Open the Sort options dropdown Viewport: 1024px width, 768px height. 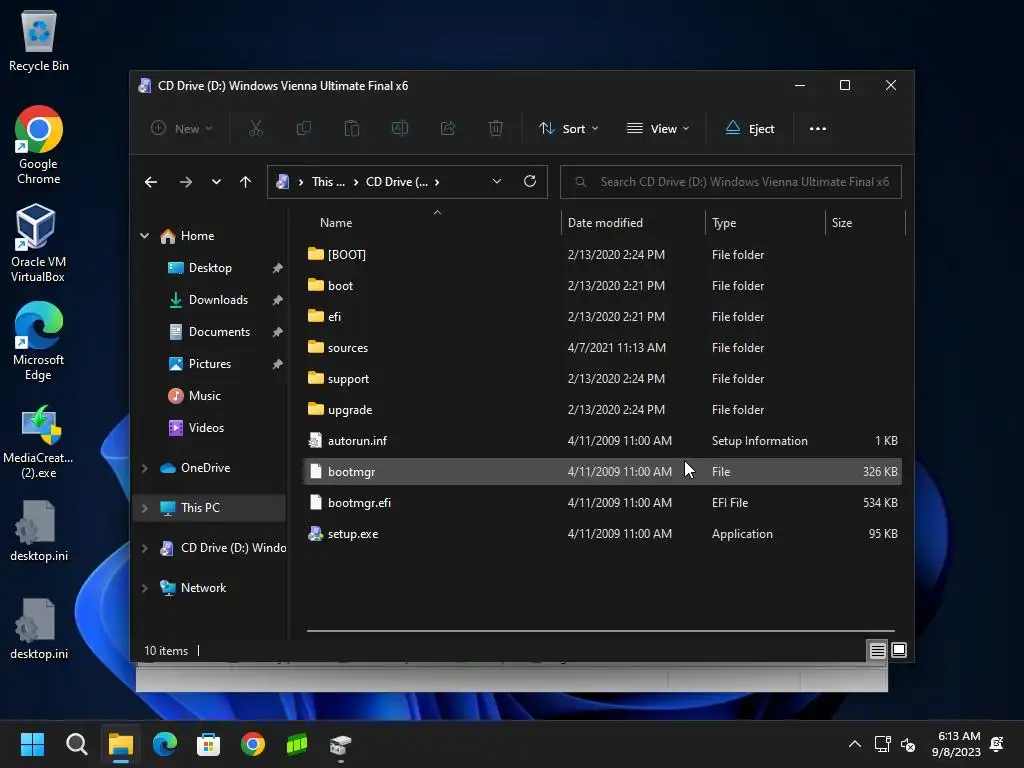[568, 129]
